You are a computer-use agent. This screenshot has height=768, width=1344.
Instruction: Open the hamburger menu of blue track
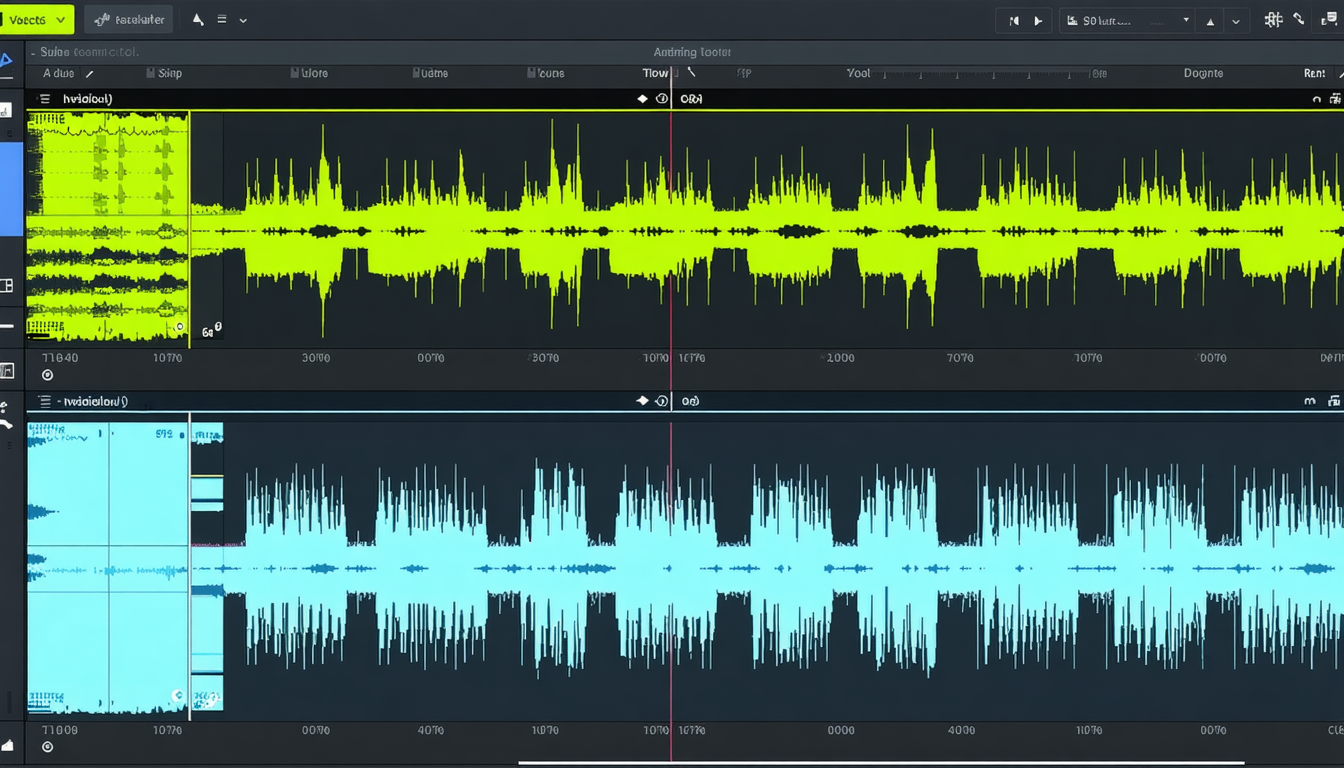[x=44, y=401]
